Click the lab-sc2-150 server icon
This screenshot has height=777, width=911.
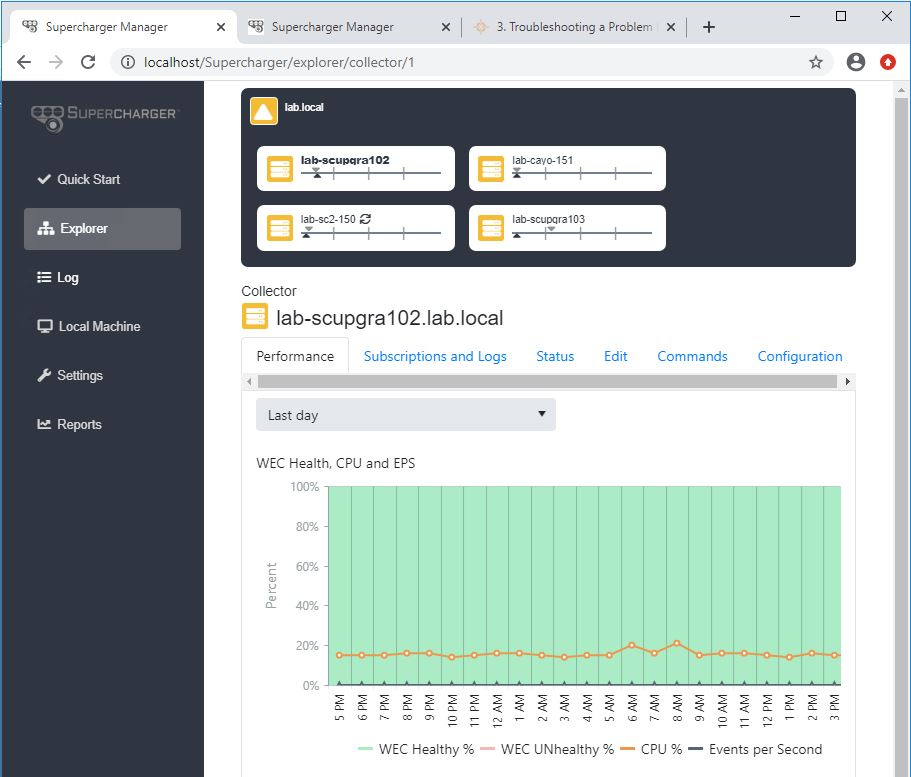(x=279, y=228)
